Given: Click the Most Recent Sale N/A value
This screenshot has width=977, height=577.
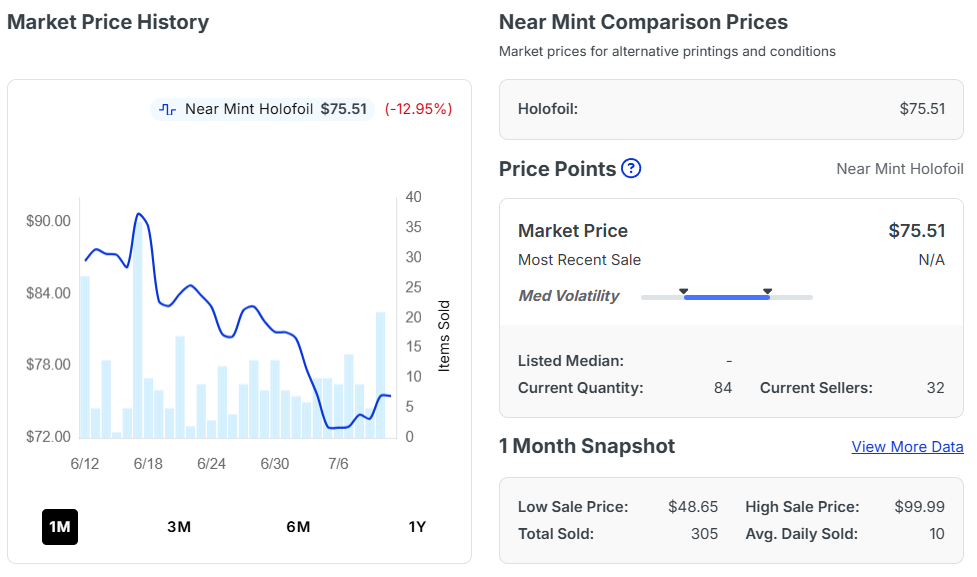Looking at the screenshot, I should coord(932,260).
